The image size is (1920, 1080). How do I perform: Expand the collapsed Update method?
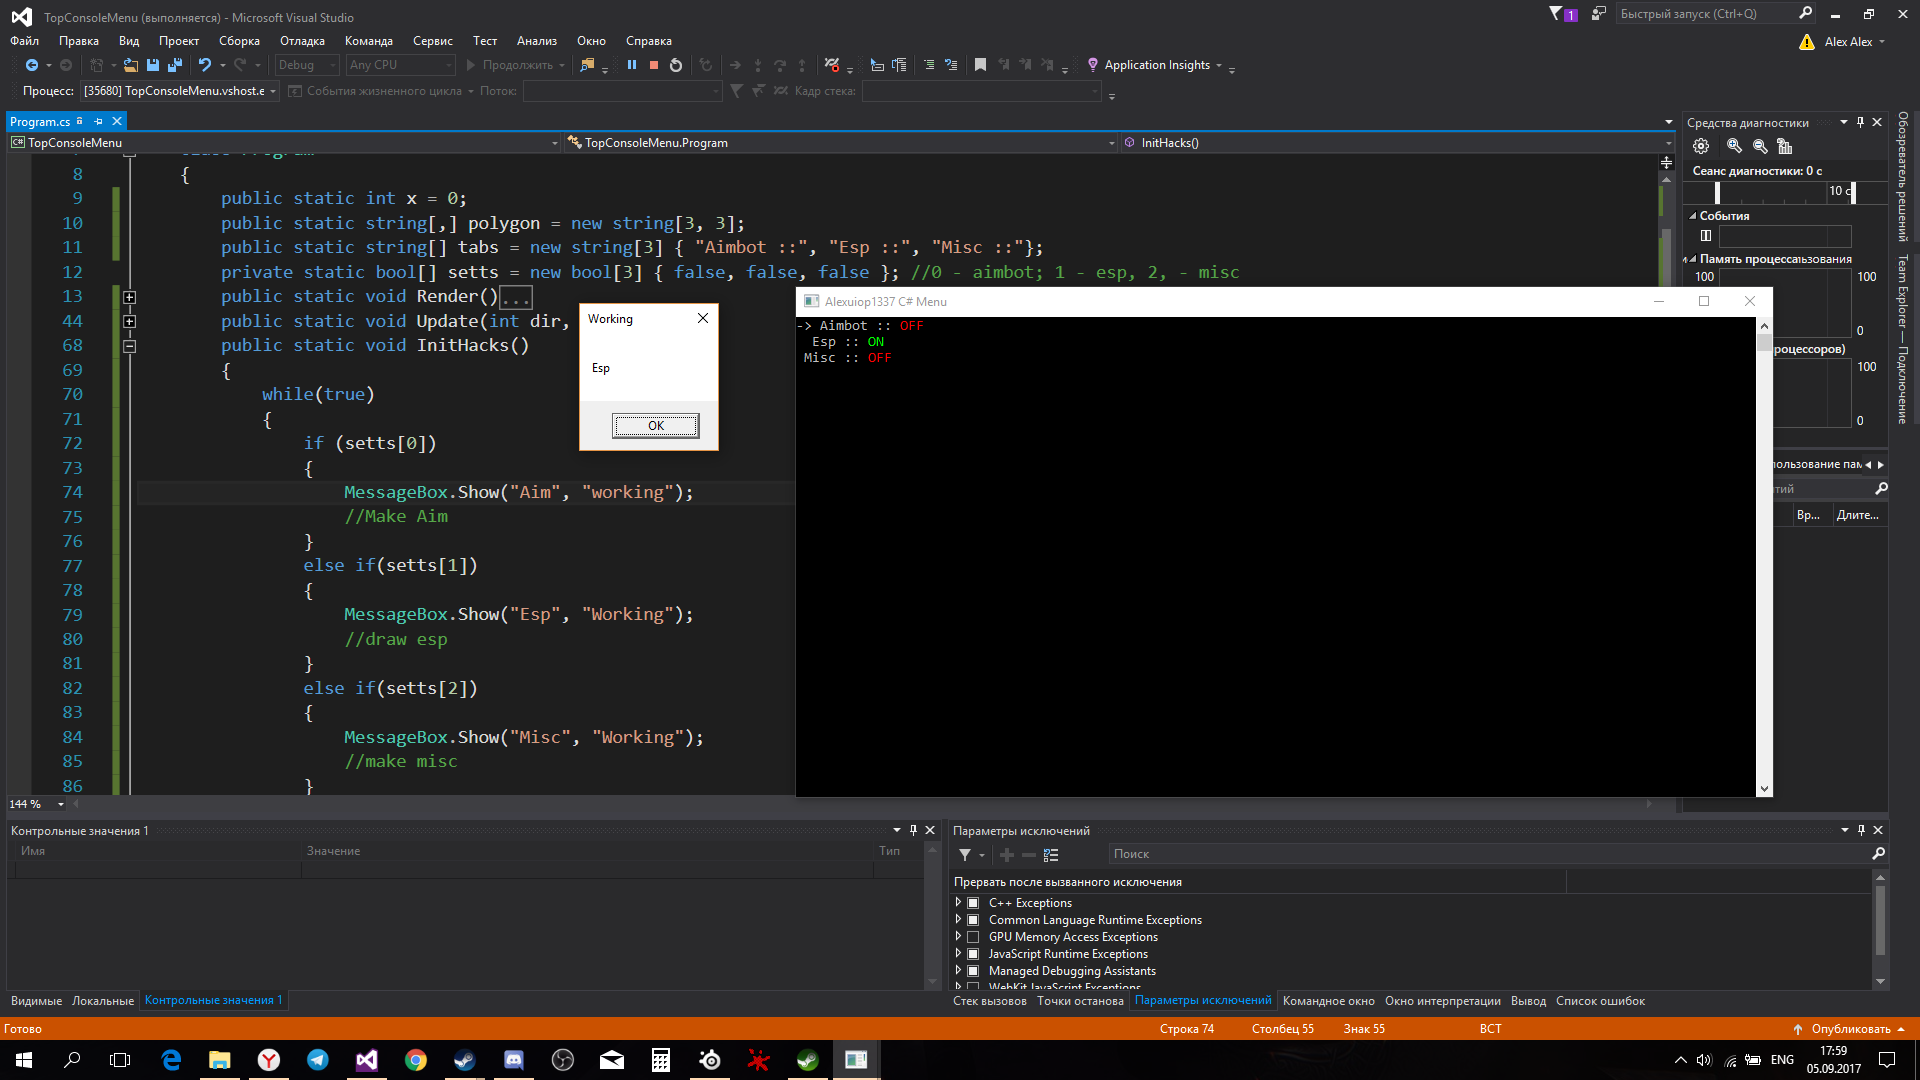point(130,322)
